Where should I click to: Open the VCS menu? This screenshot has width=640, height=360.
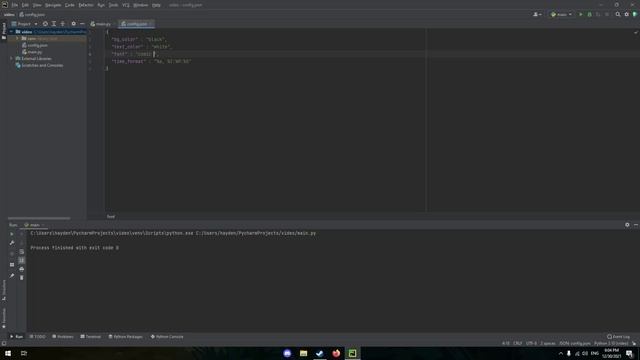tap(126, 5)
